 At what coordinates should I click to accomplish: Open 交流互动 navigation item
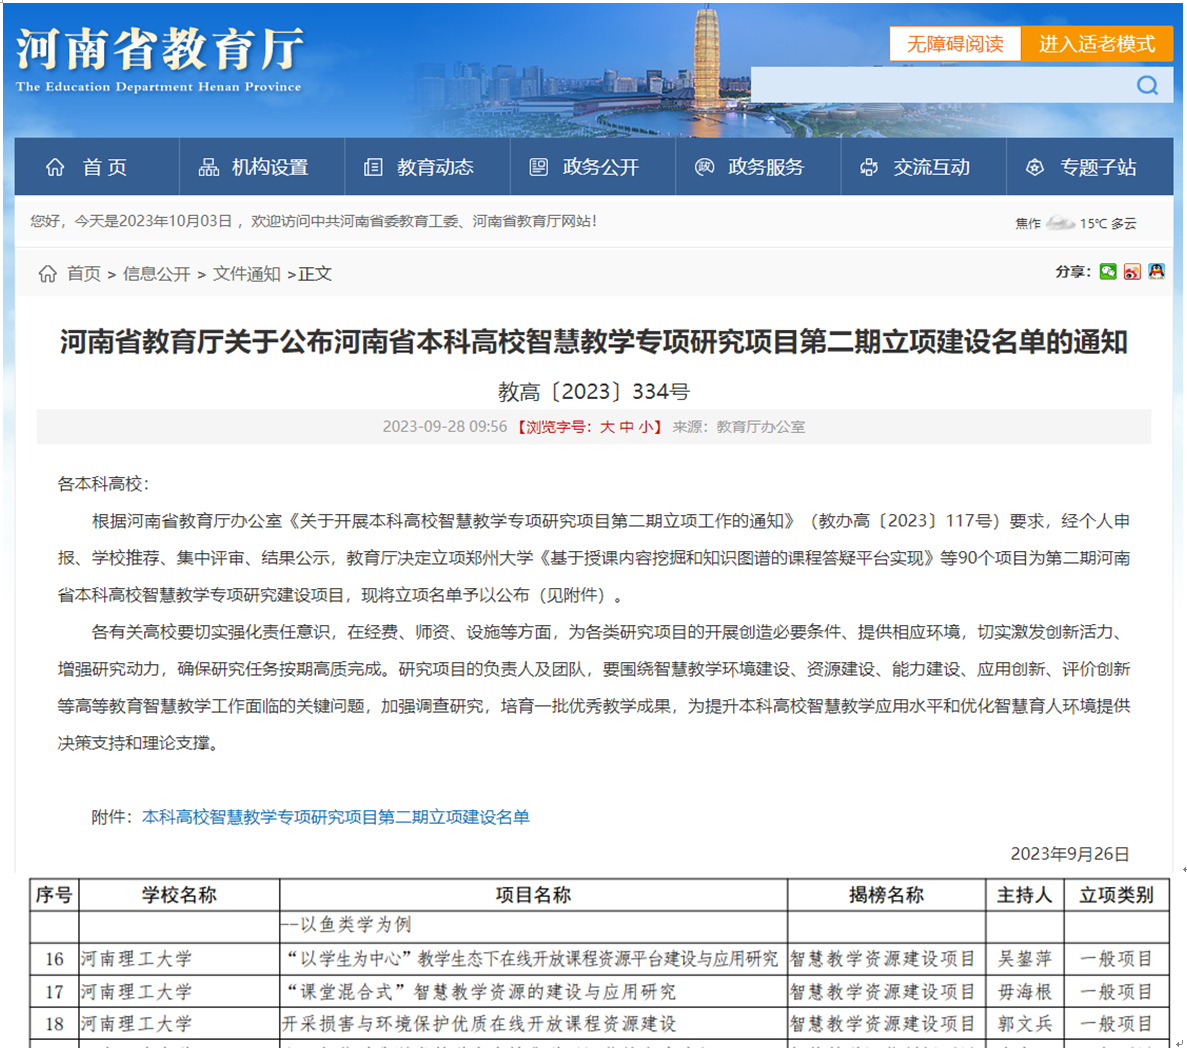[916, 167]
